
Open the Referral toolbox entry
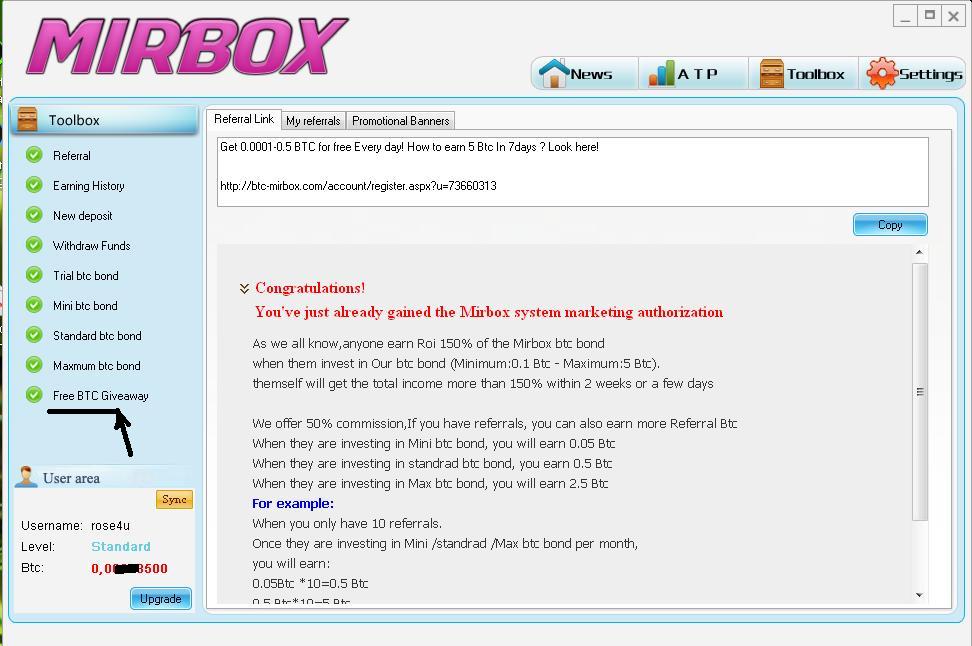[x=72, y=156]
